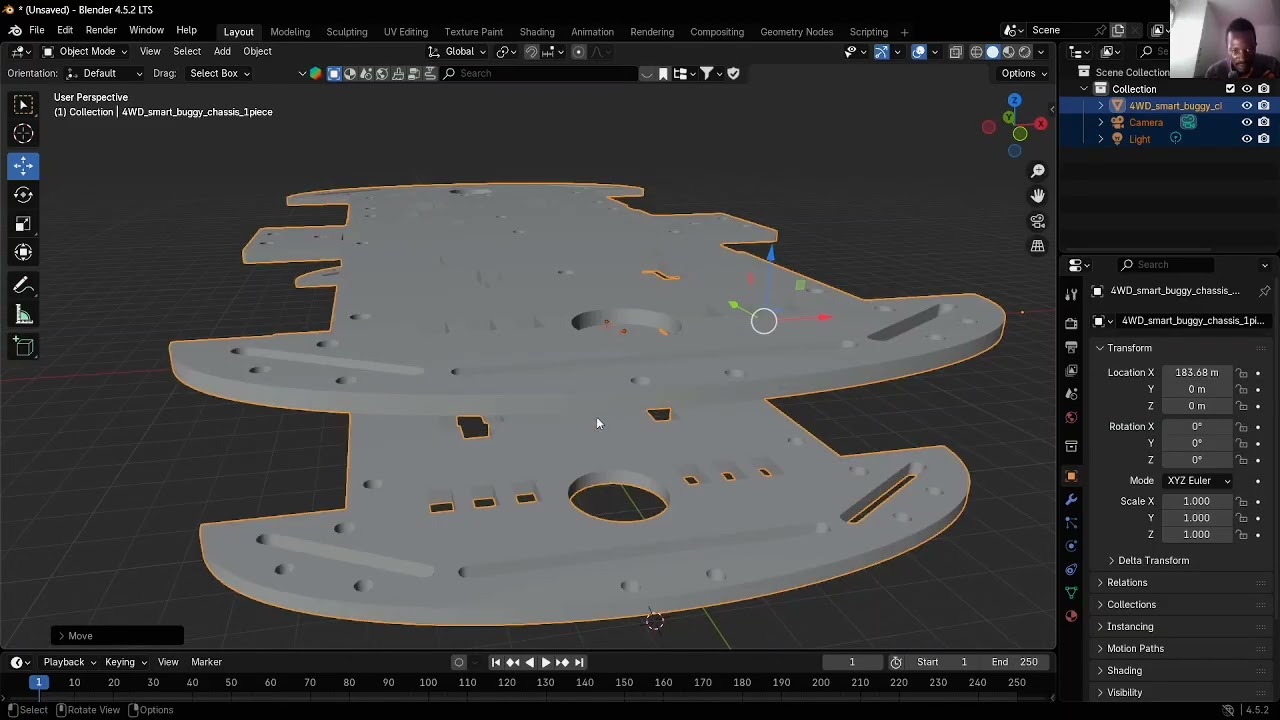Viewport: 1280px width, 720px height.
Task: Switch to Rendered viewport shading
Action: pyautogui.click(x=1024, y=52)
